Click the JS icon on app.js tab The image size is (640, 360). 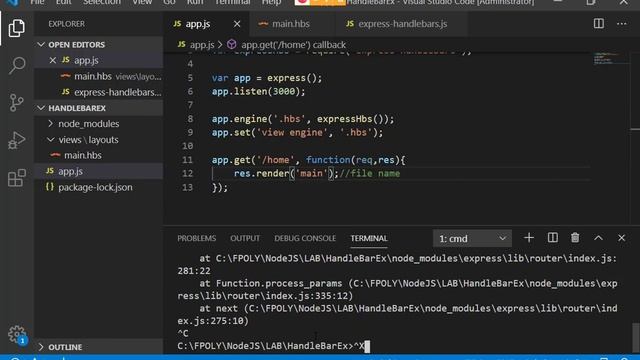point(177,24)
